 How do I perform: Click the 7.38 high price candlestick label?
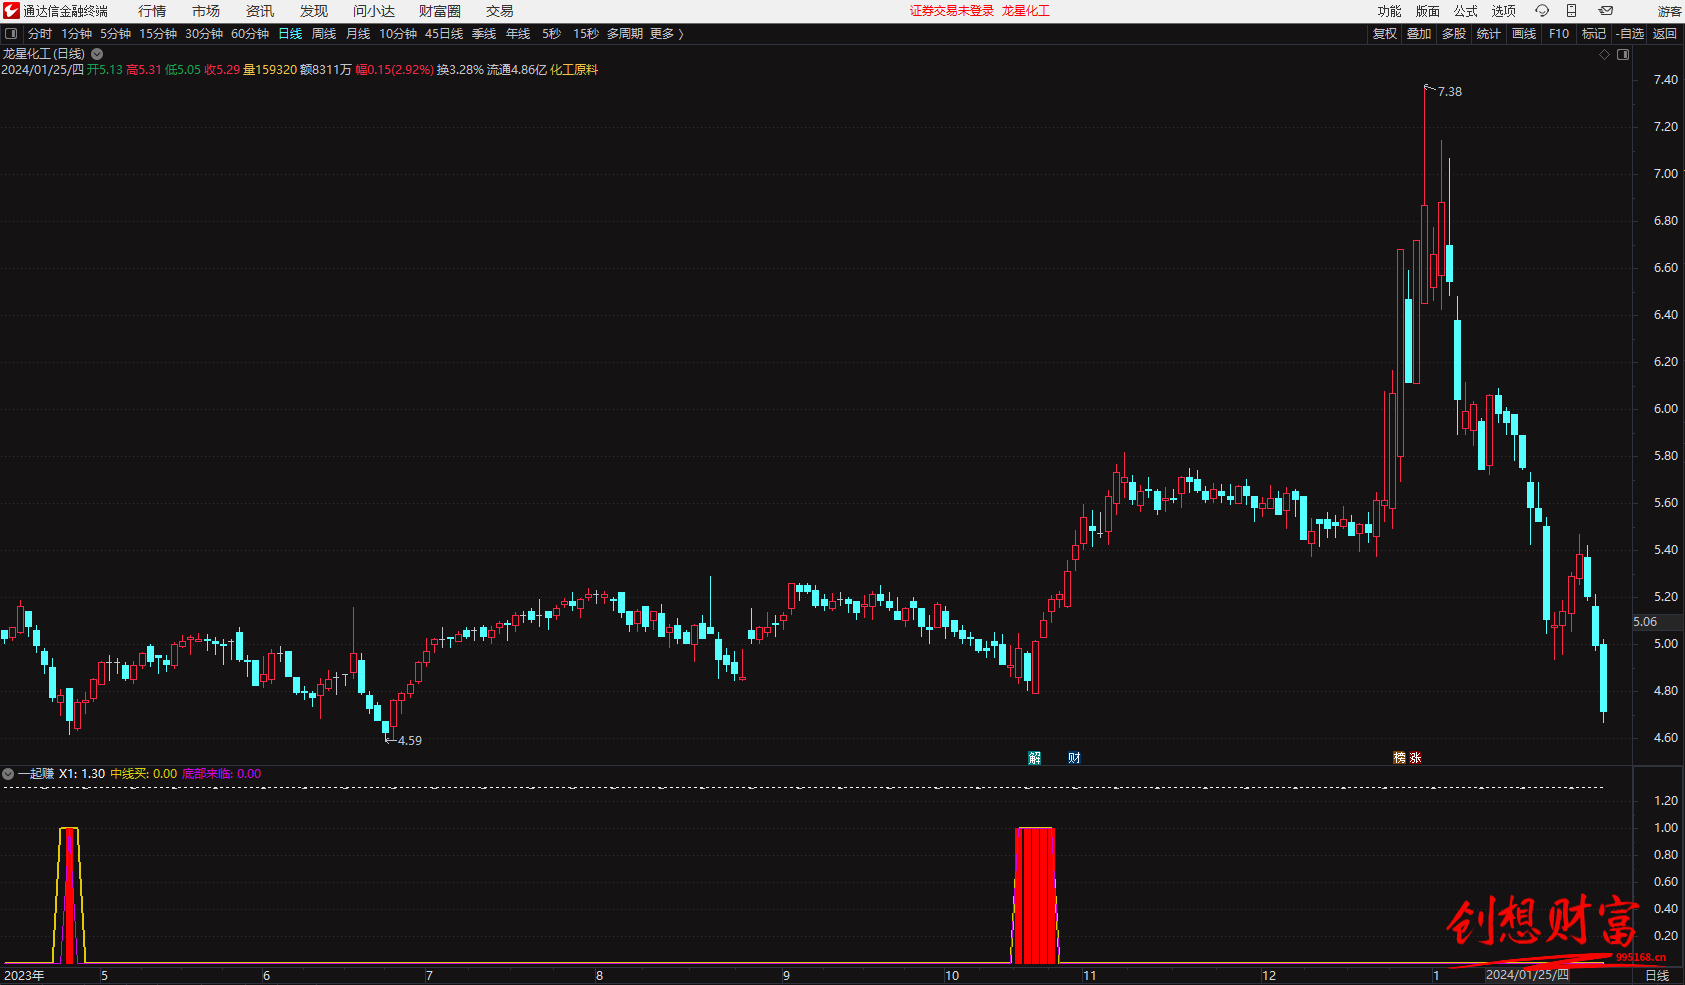coord(1449,92)
